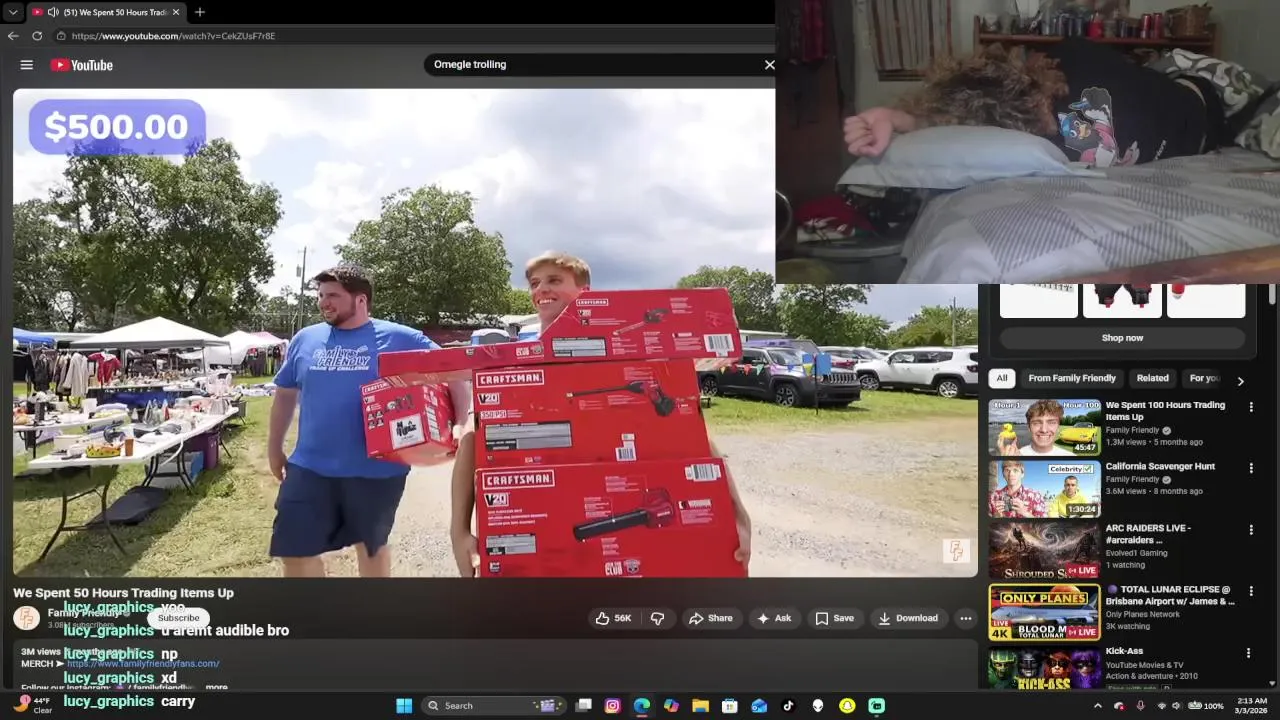Reload the page with the refresh icon
The width and height of the screenshot is (1280, 720).
click(x=37, y=36)
